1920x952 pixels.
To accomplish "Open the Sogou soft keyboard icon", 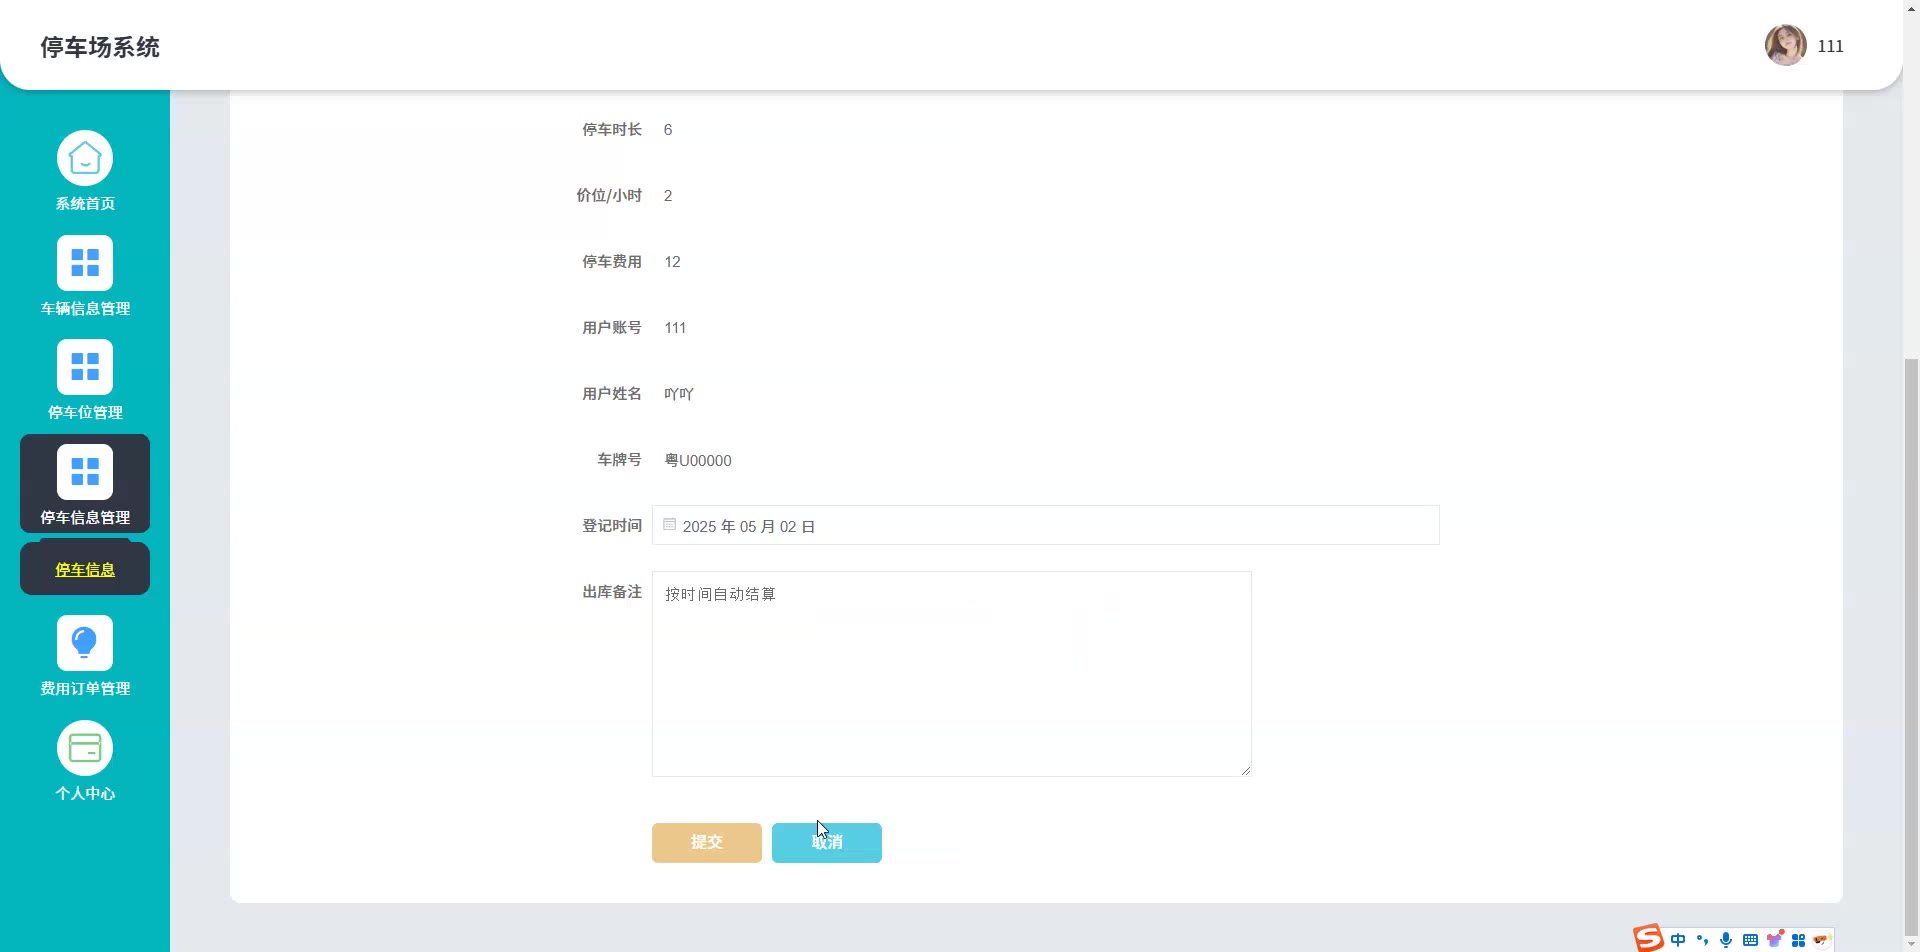I will click(1750, 940).
